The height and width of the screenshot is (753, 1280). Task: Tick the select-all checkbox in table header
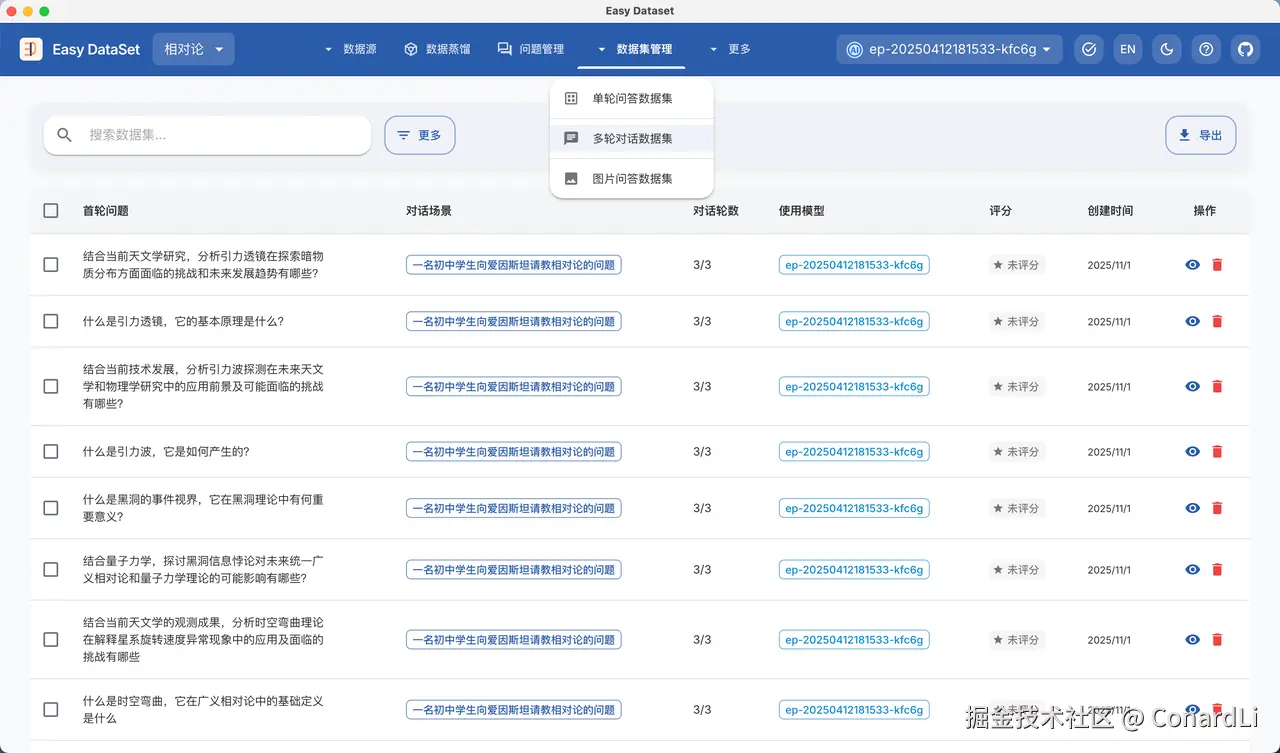pos(51,211)
